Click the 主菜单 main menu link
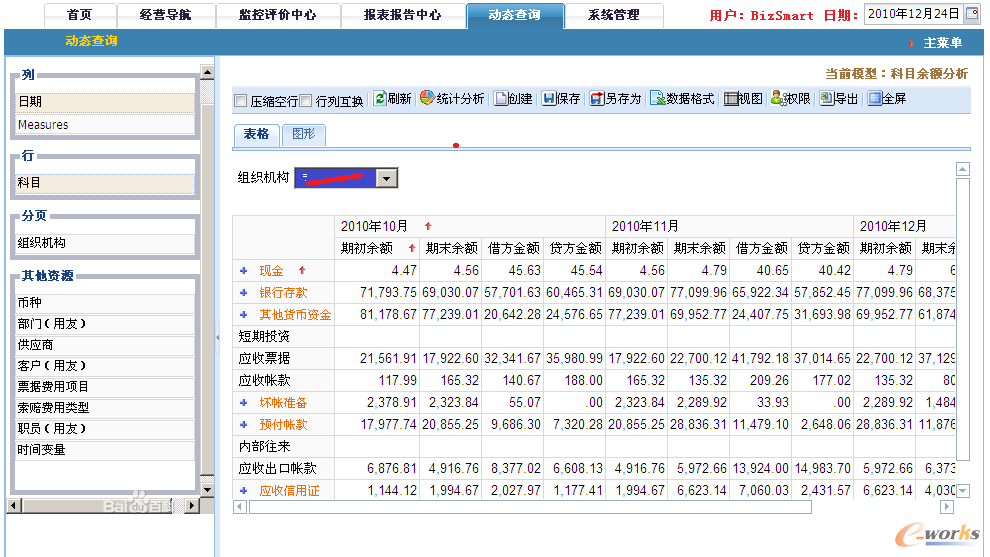The height and width of the screenshot is (557, 990). click(x=942, y=43)
